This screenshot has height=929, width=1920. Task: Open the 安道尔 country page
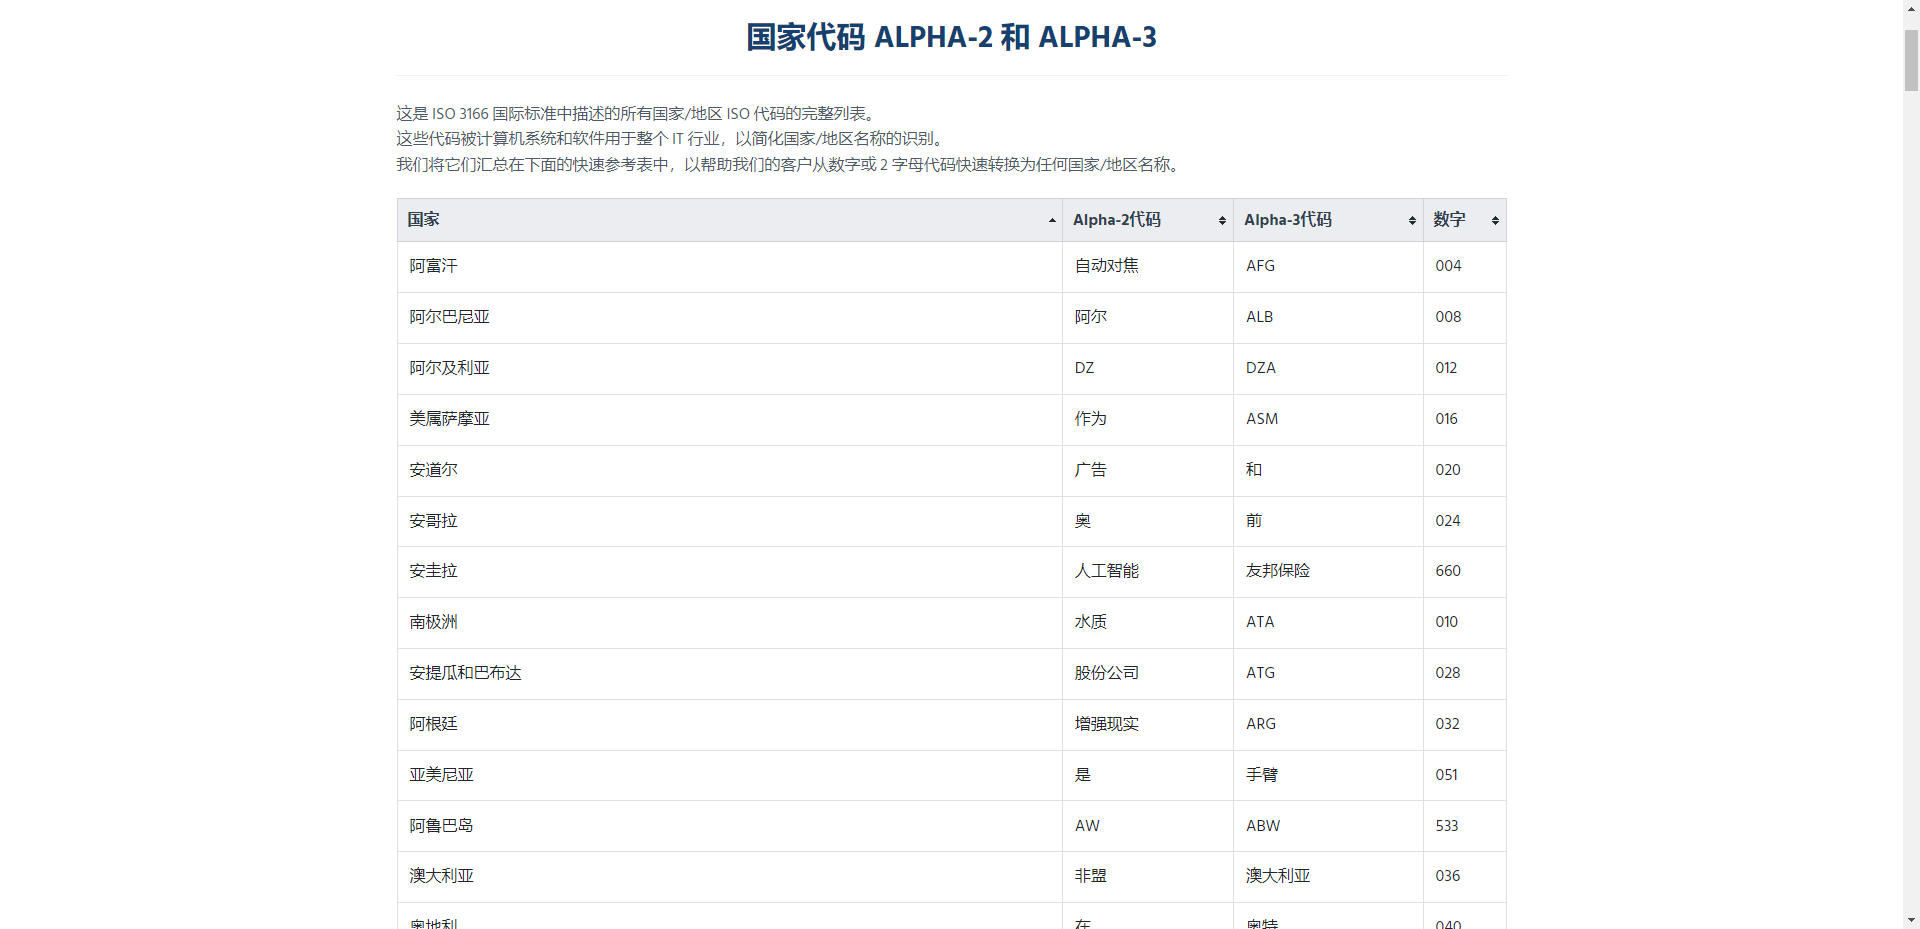[432, 470]
